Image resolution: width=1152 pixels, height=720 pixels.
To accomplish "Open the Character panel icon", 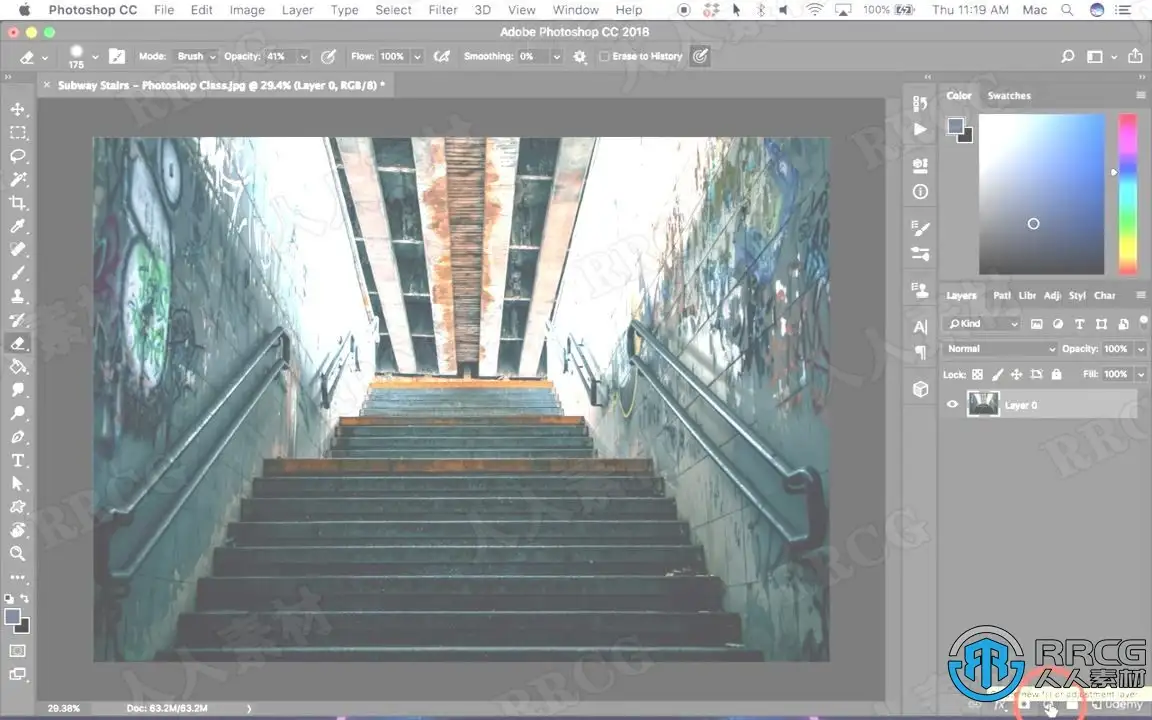I will click(920, 327).
